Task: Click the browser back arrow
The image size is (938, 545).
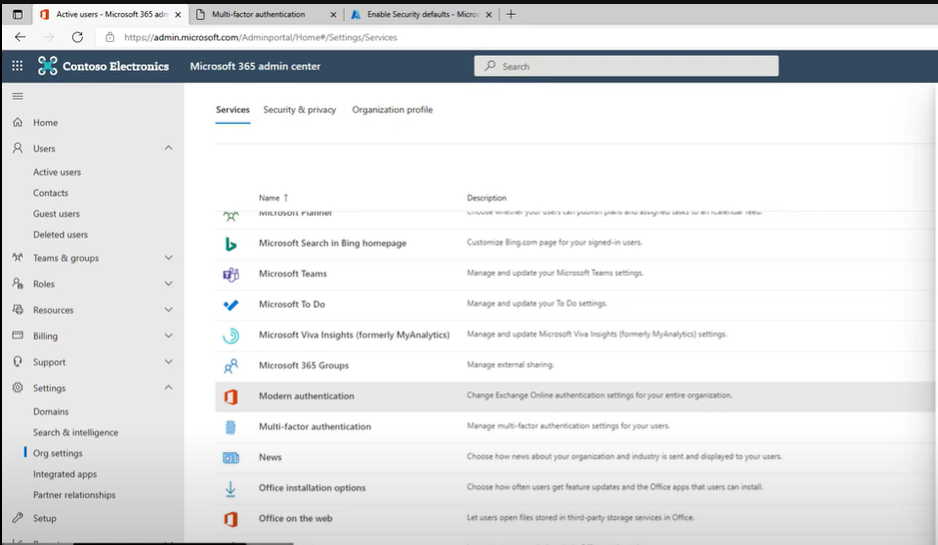Action: point(20,37)
